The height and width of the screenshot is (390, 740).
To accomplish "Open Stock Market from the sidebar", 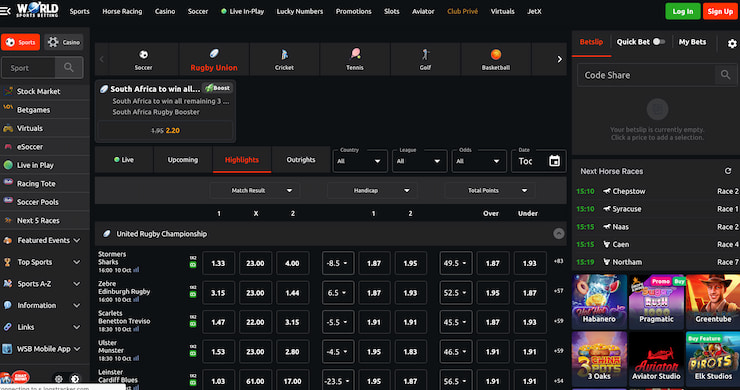I will pos(45,91).
